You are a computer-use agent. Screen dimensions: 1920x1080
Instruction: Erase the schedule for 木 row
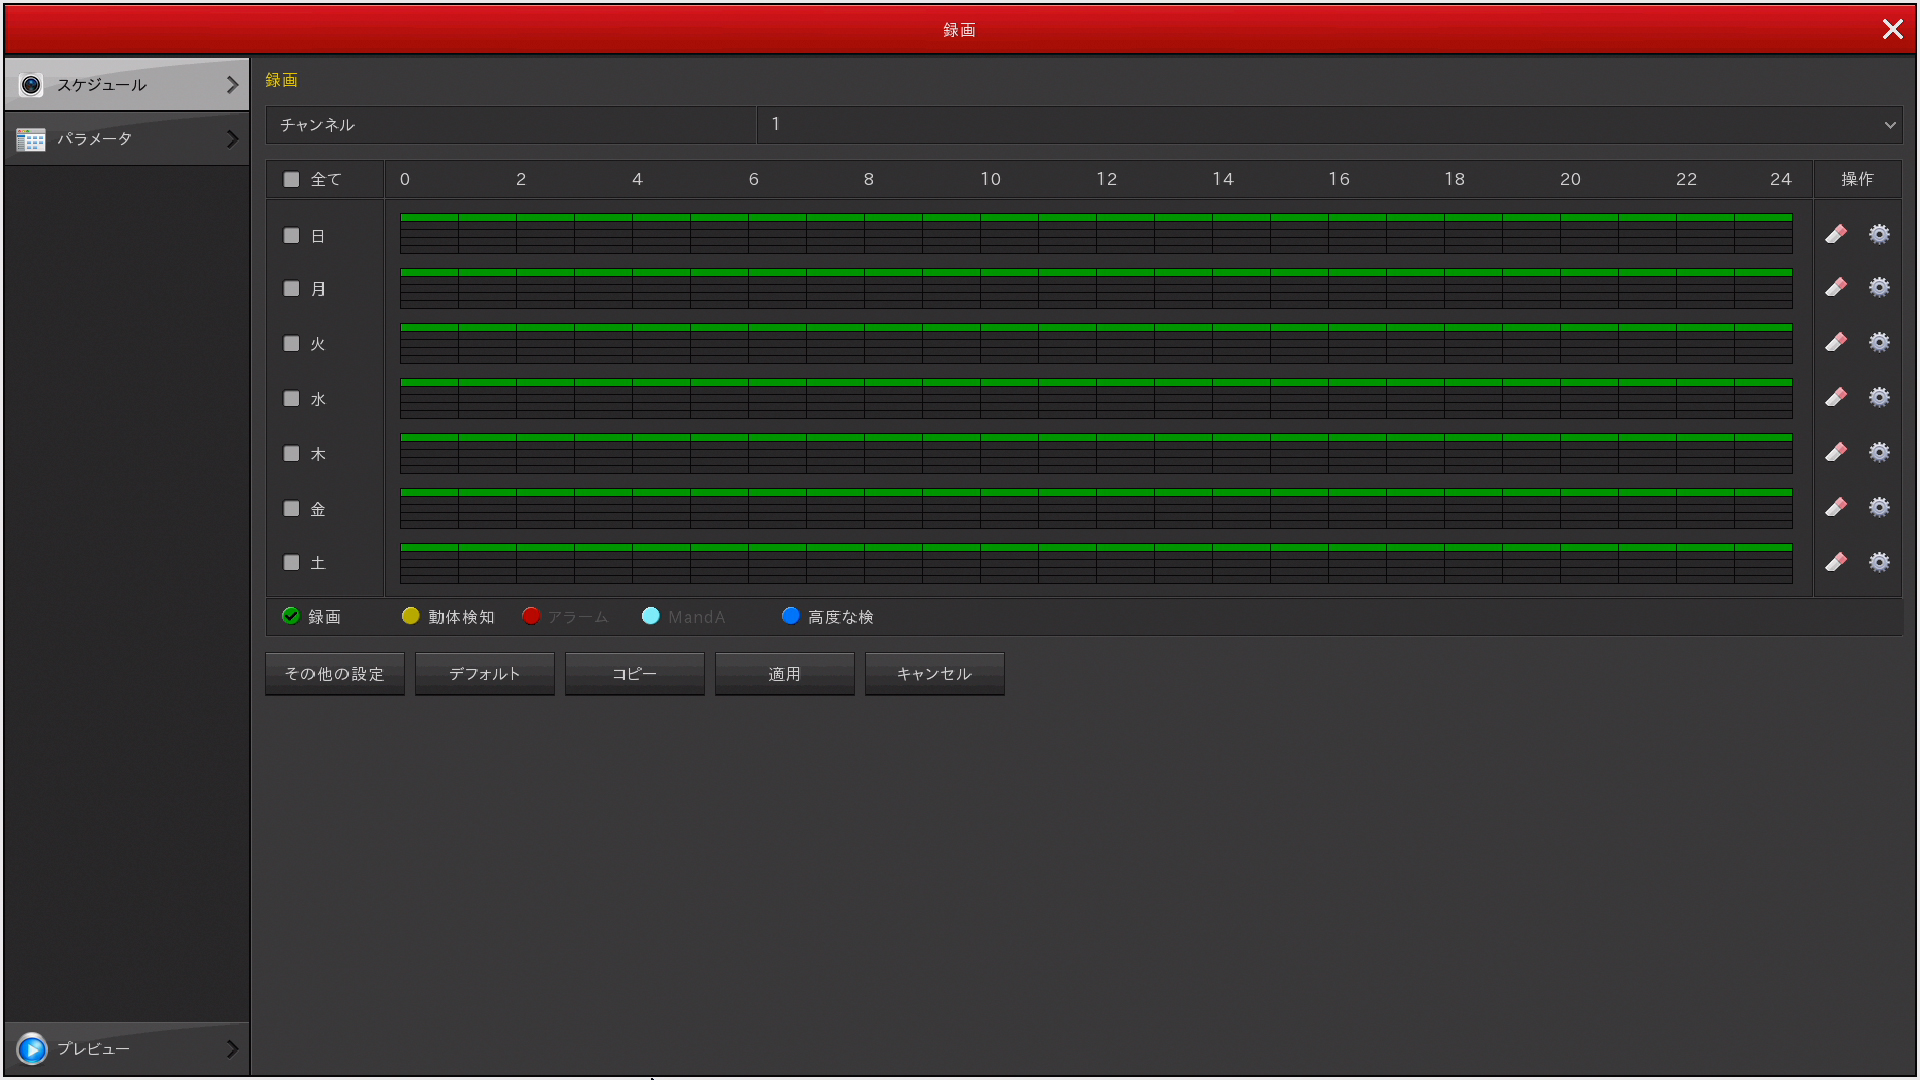tap(1836, 453)
